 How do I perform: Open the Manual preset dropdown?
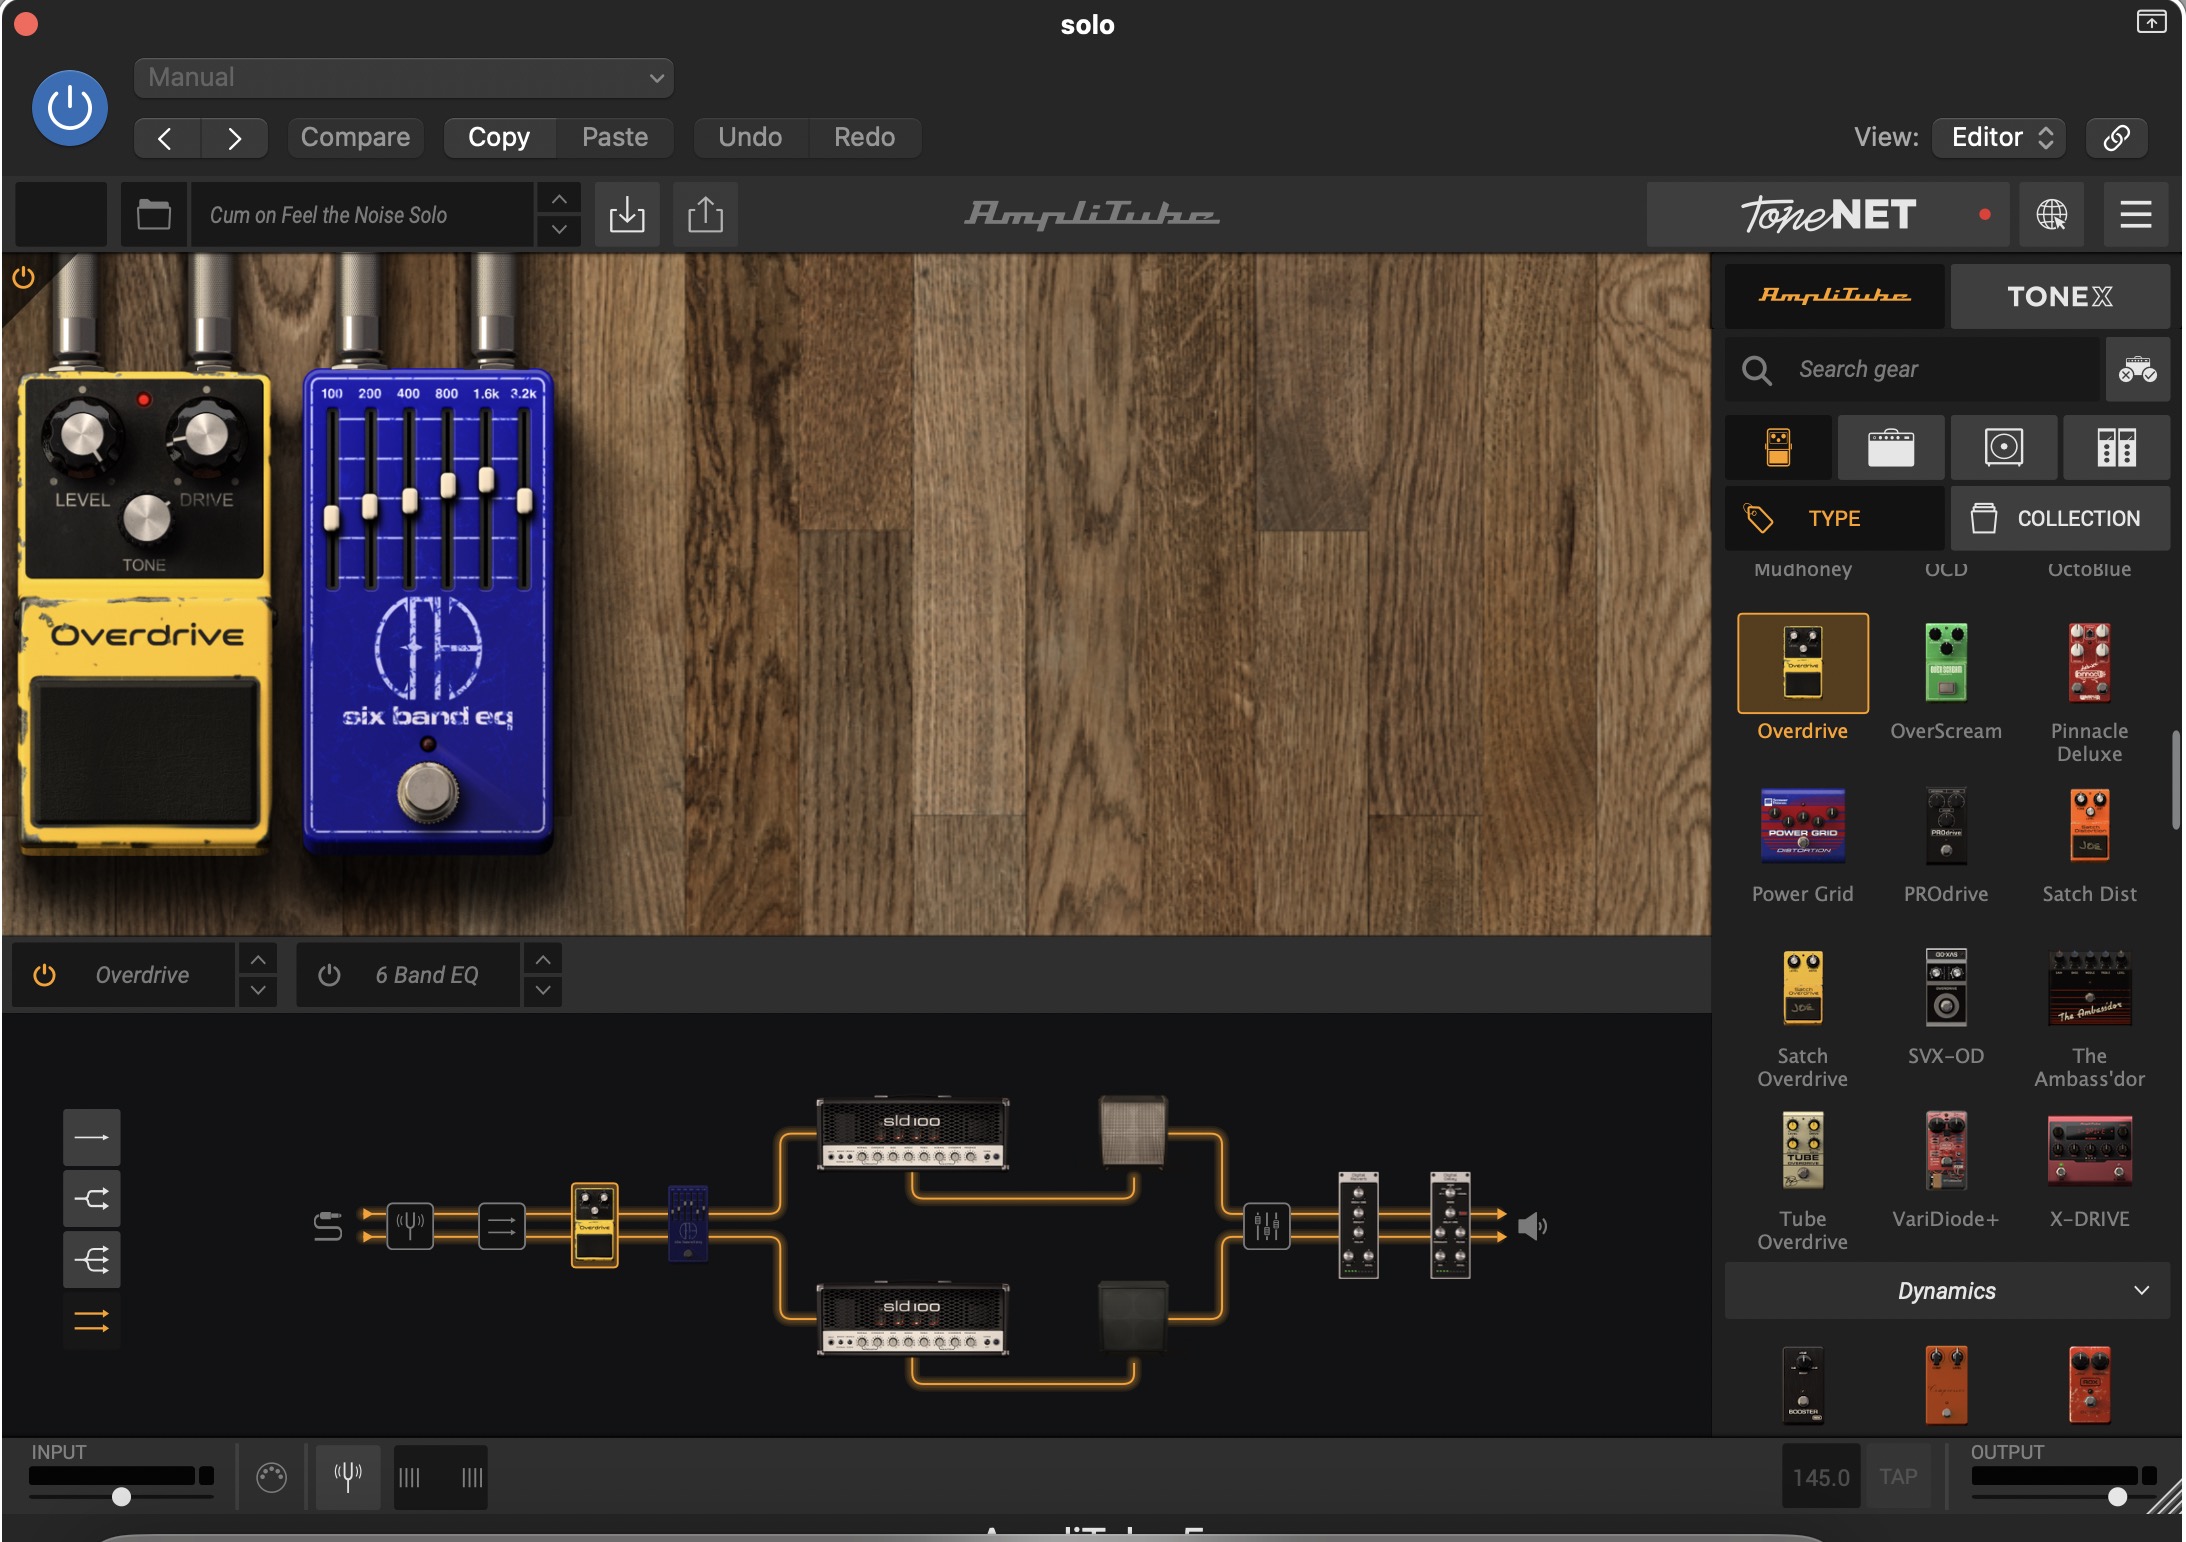point(403,78)
